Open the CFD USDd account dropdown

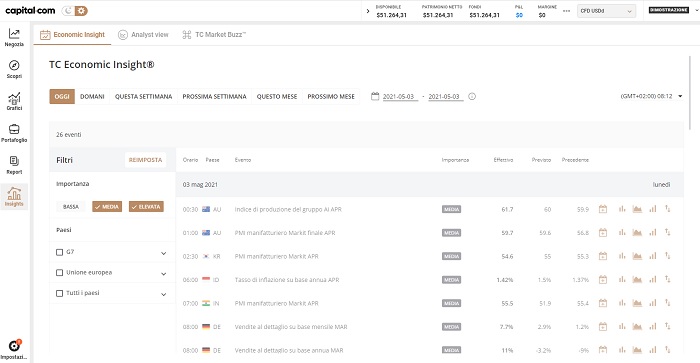point(606,11)
